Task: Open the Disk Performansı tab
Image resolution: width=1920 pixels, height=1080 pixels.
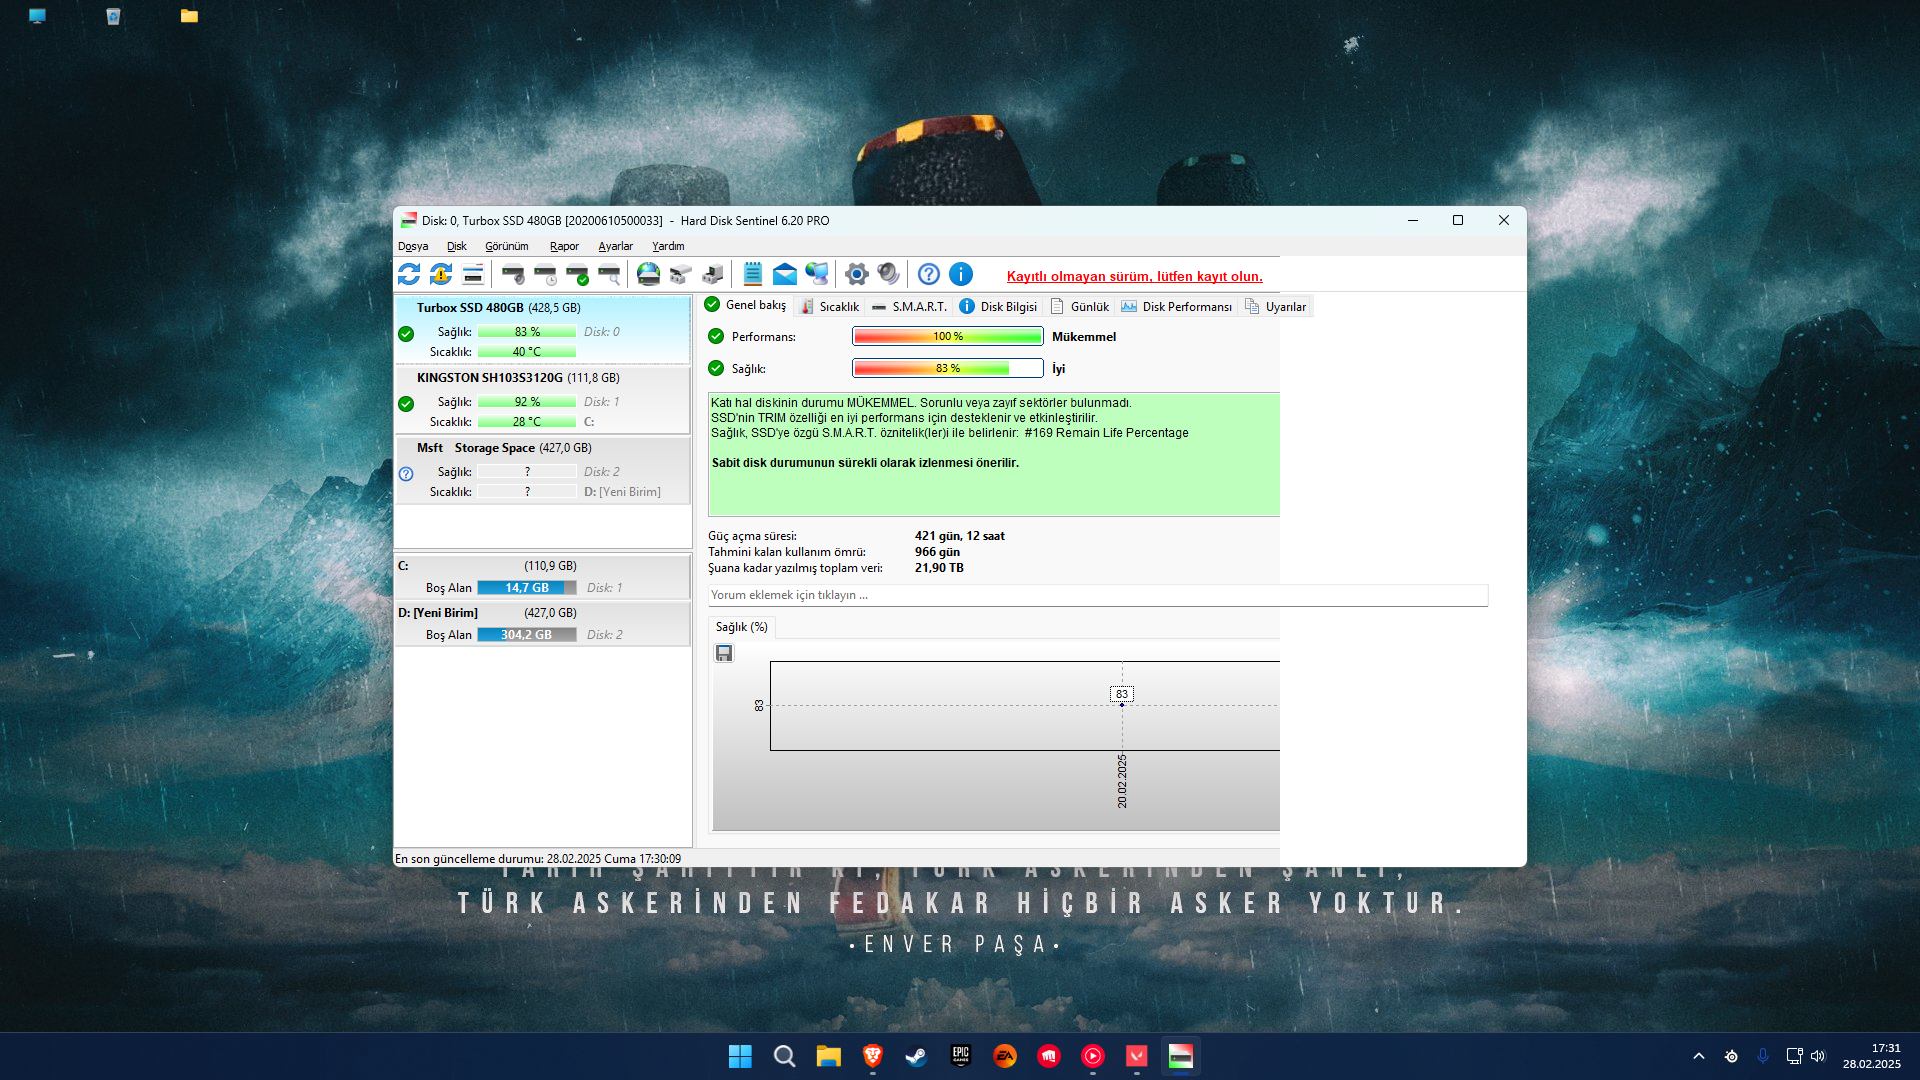Action: click(x=1177, y=307)
